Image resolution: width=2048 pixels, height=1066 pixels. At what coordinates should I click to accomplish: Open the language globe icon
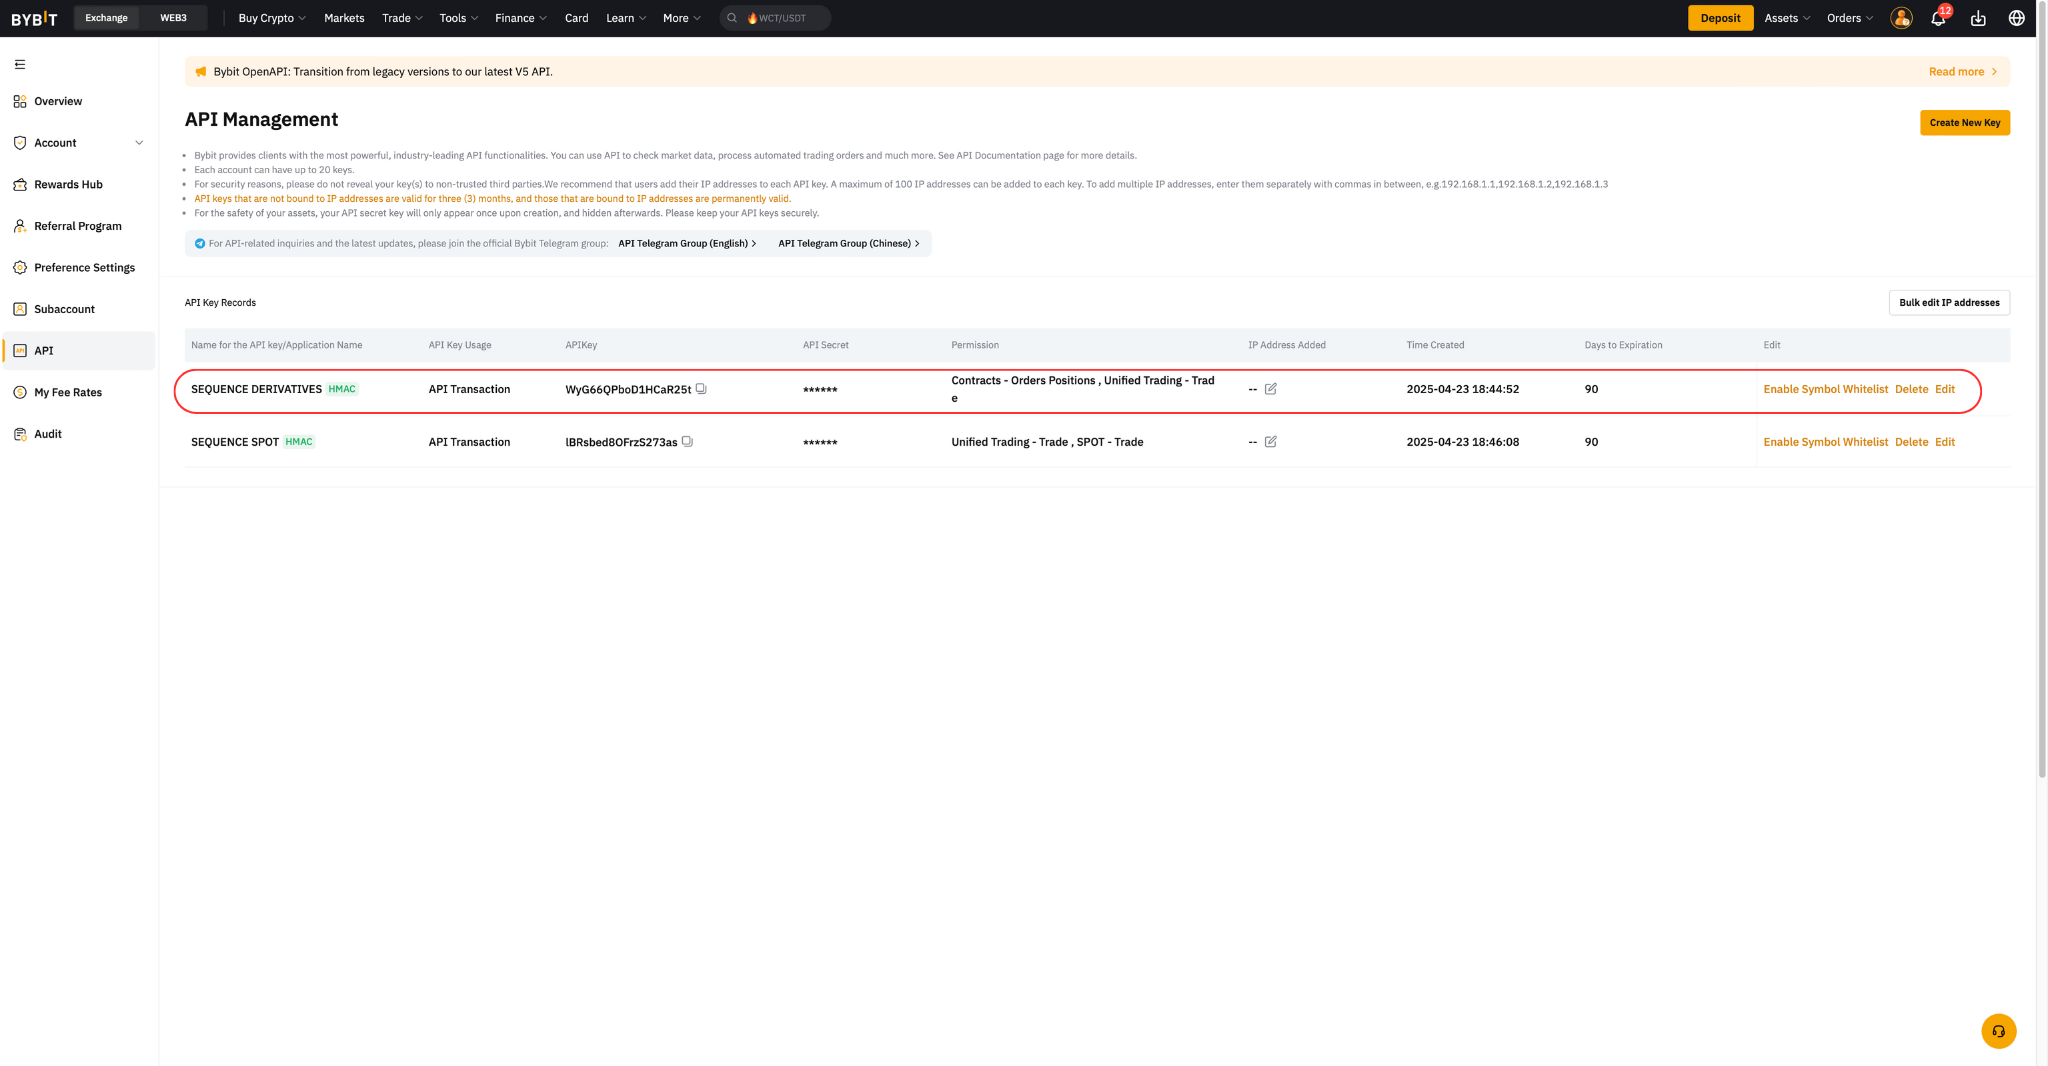coord(2017,18)
